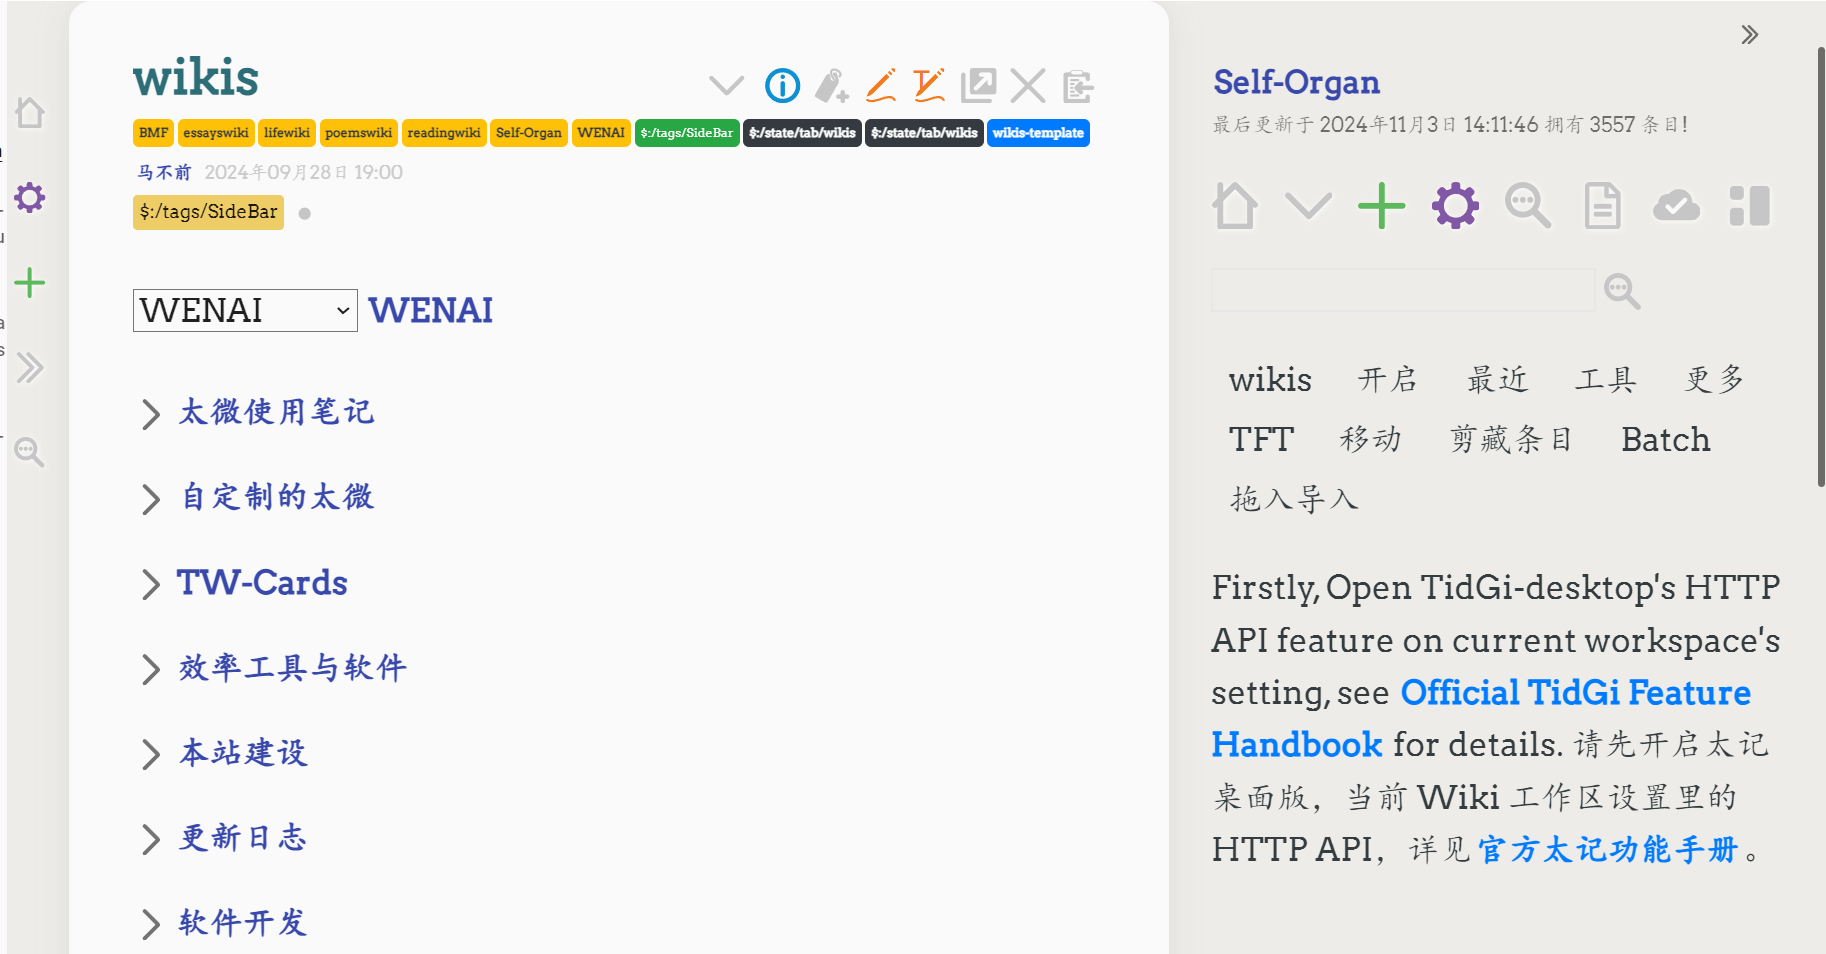The height and width of the screenshot is (954, 1826).
Task: Click the green plus in the sidebar controls
Action: tap(1381, 206)
